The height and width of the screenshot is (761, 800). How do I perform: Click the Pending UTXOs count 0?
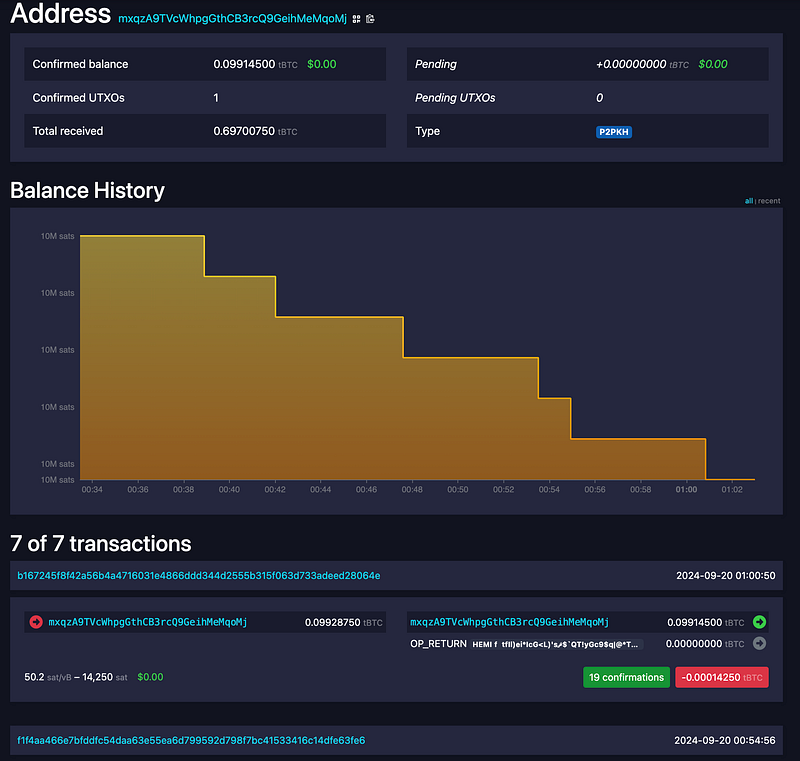click(x=599, y=98)
